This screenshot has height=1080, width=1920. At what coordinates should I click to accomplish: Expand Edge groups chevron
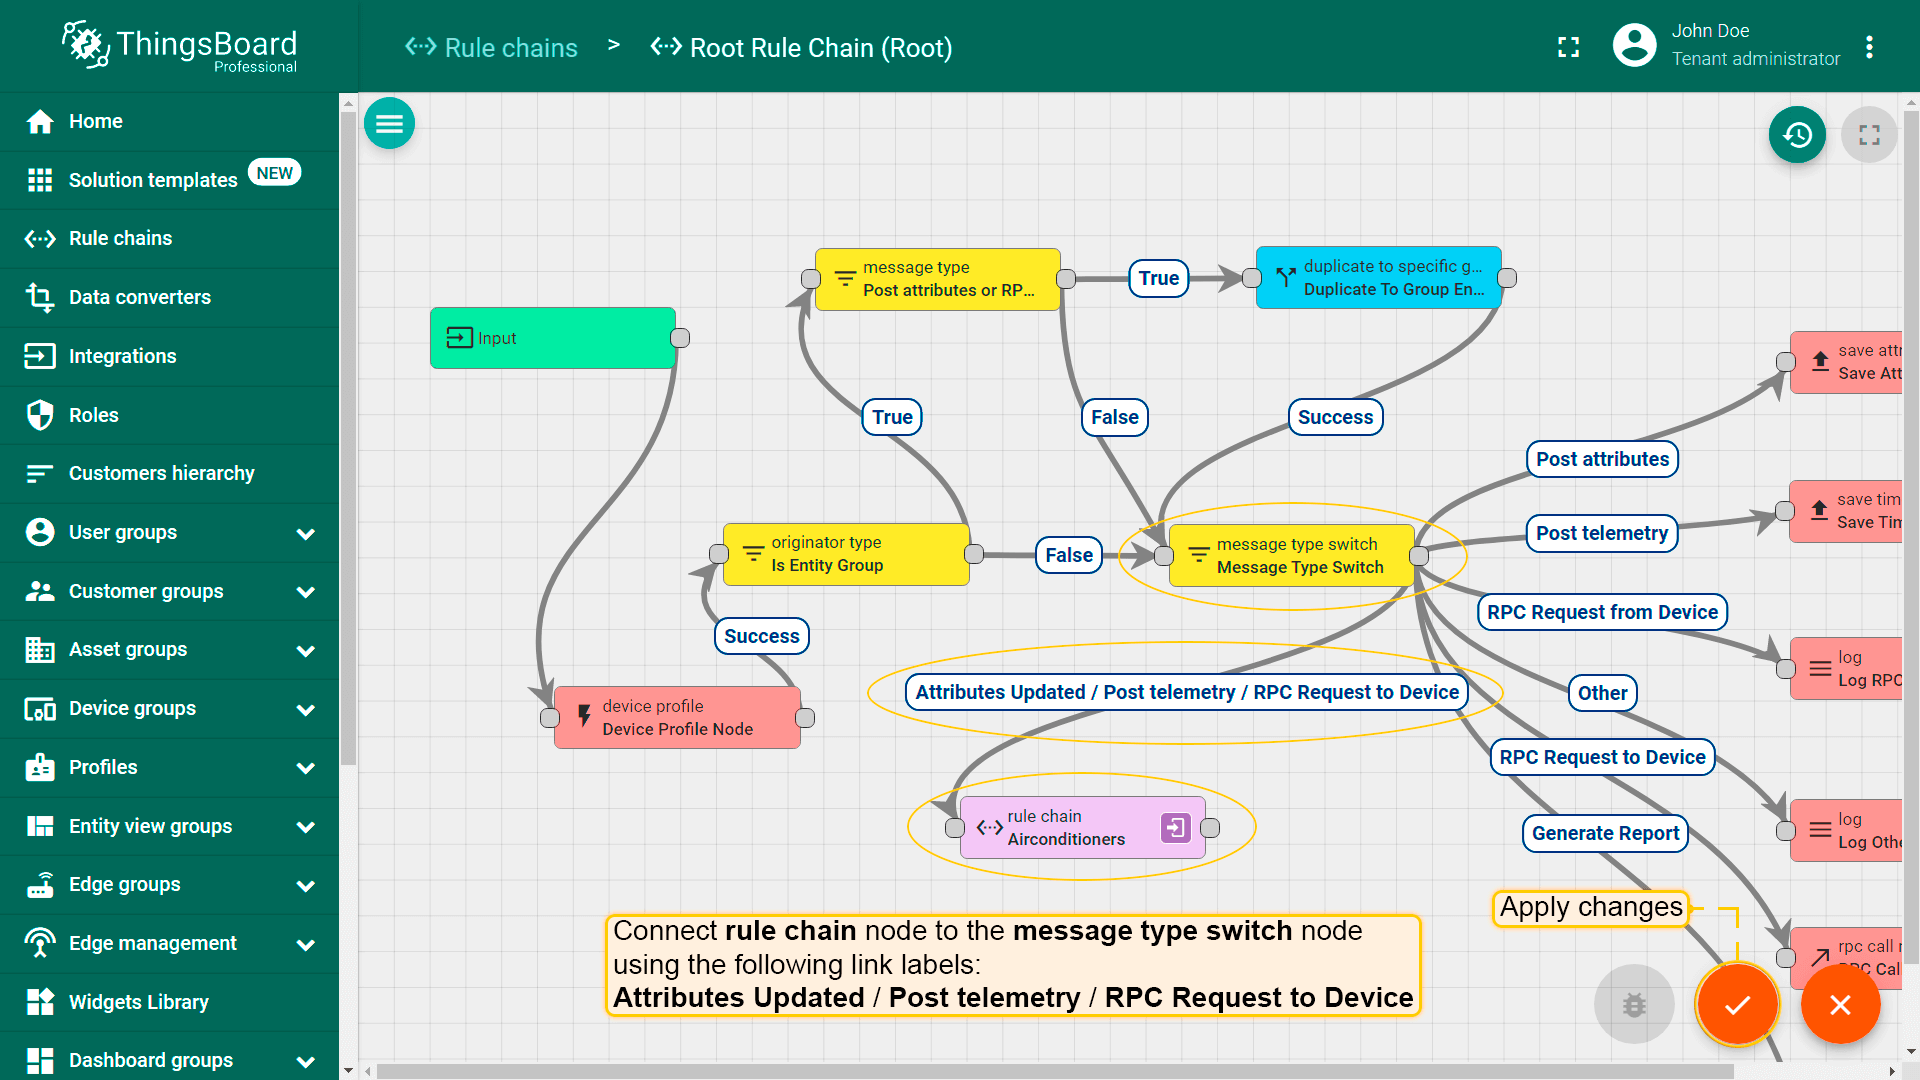[306, 885]
